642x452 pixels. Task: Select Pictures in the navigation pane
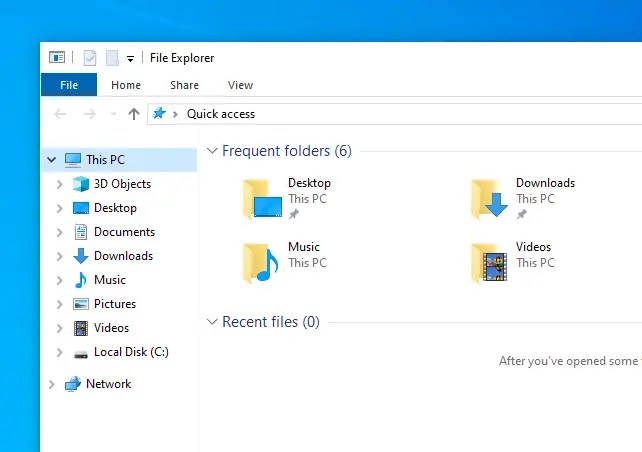tap(114, 304)
